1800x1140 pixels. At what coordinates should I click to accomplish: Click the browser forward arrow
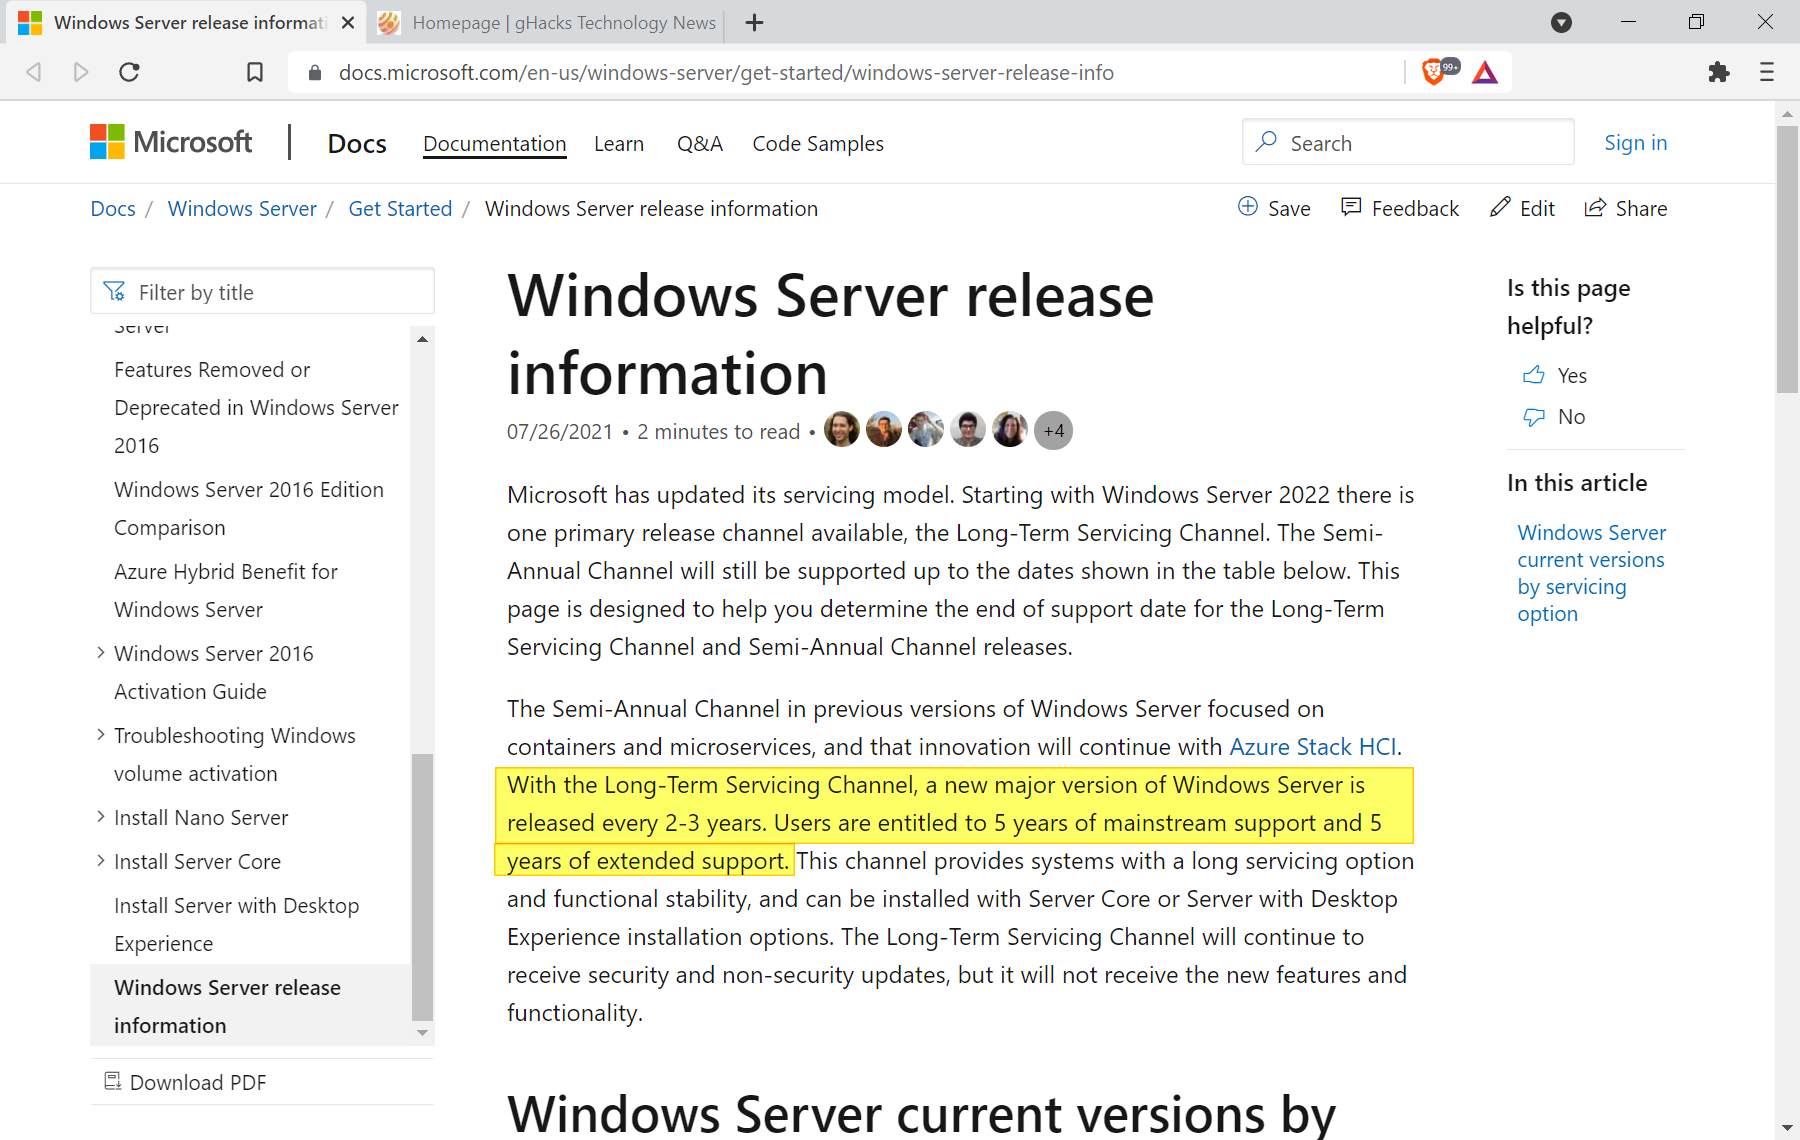point(81,72)
